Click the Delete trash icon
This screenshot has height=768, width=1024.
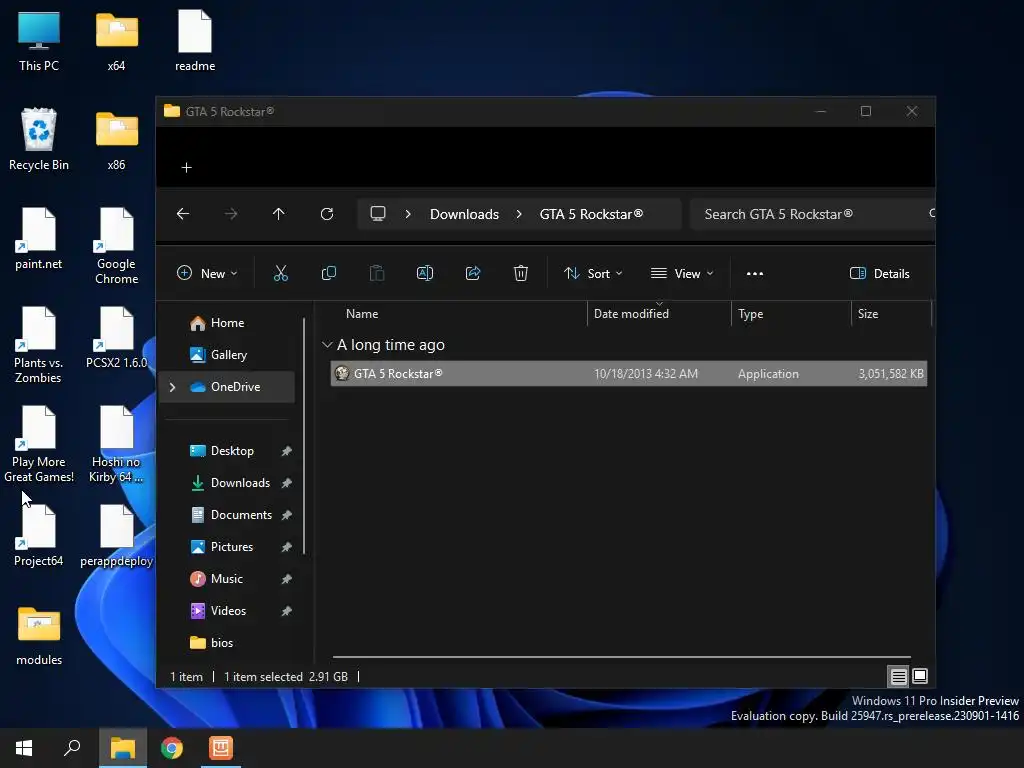click(x=520, y=273)
